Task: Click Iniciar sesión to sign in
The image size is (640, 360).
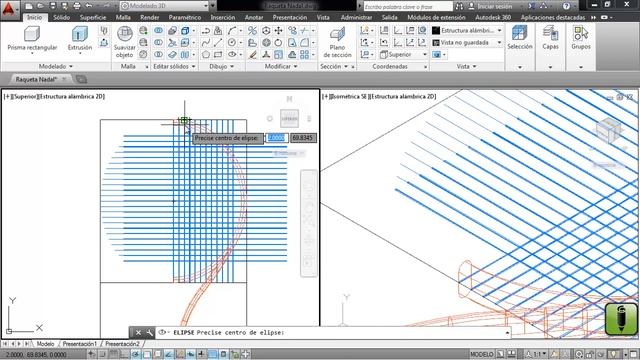Action: tap(490, 6)
